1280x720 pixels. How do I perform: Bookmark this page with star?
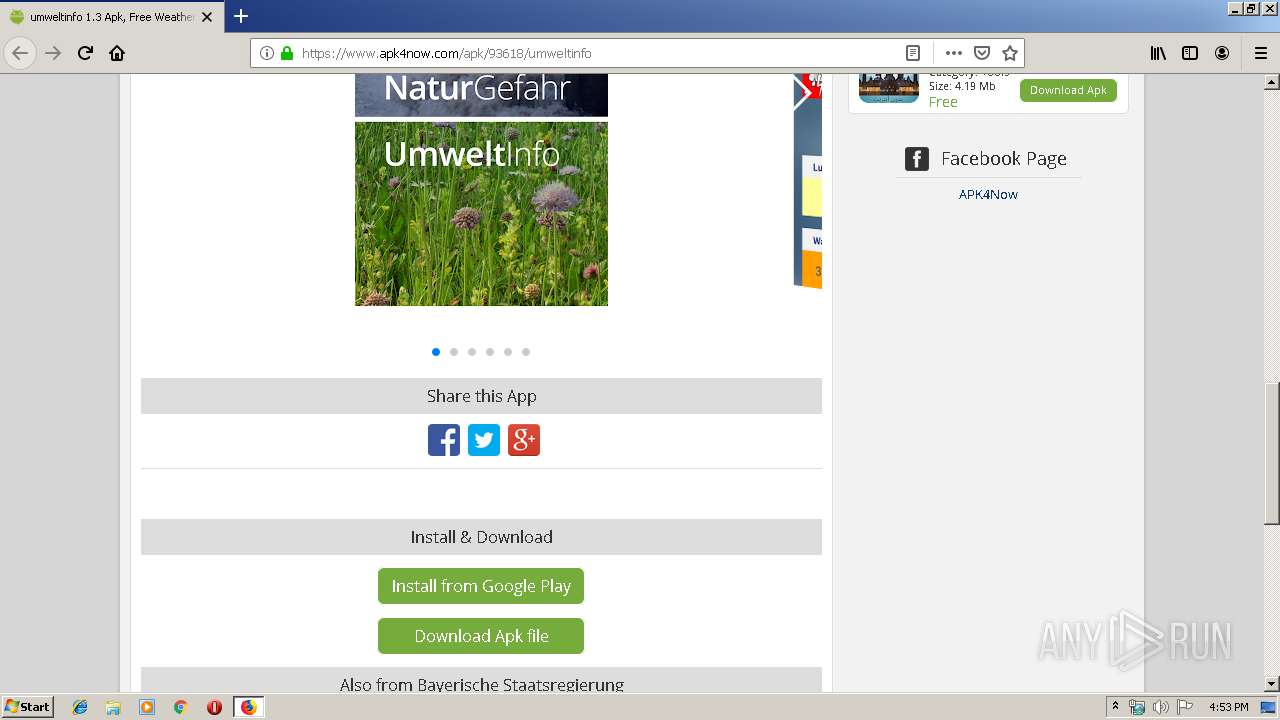[x=1010, y=53]
